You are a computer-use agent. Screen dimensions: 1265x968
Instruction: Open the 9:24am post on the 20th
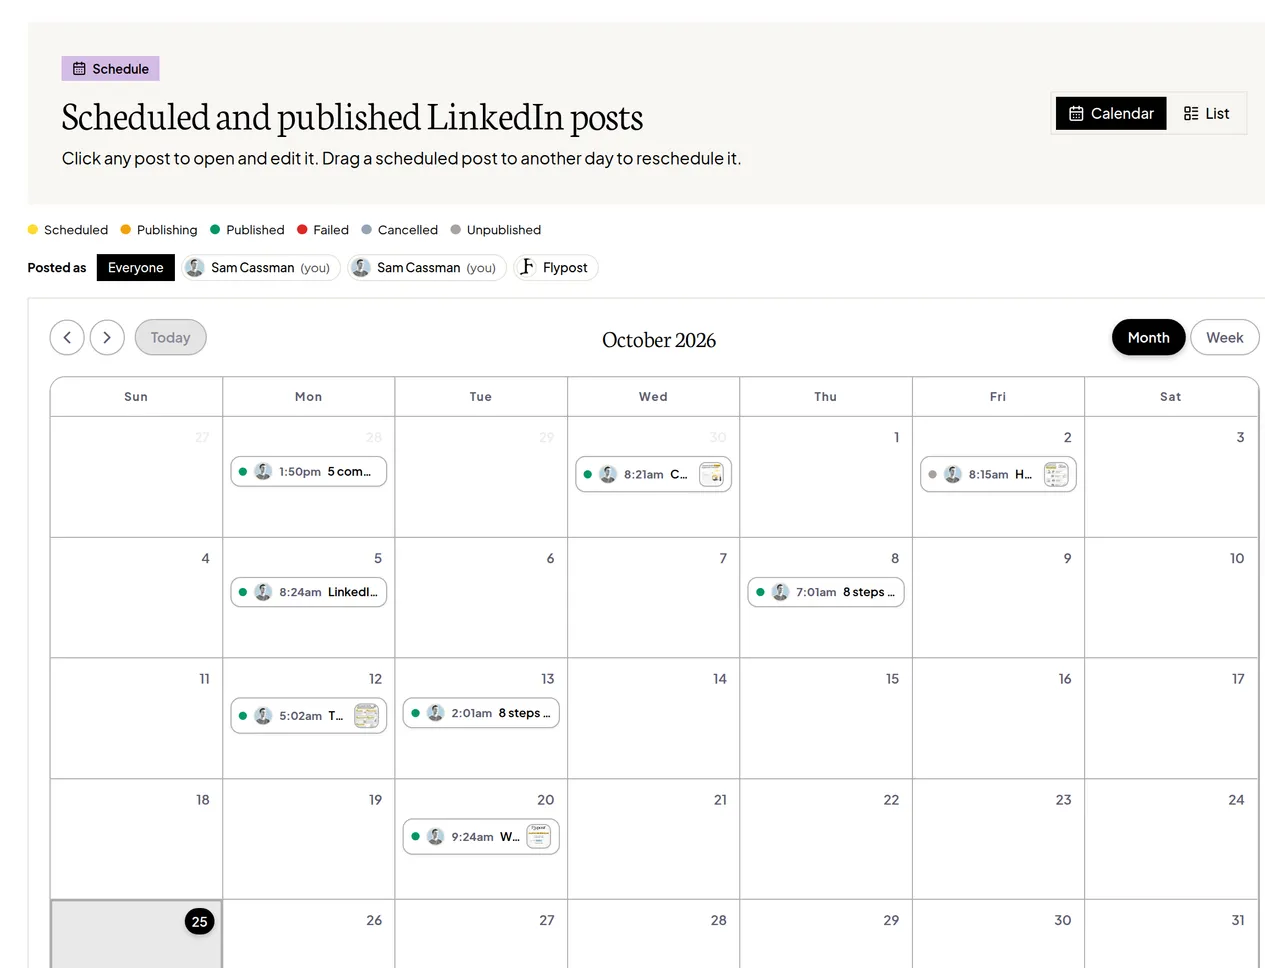481,837
